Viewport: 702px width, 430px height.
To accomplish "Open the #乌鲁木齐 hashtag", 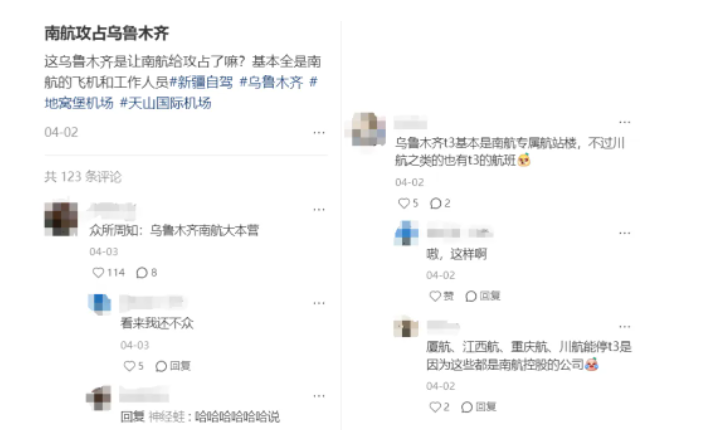I will coord(271,82).
